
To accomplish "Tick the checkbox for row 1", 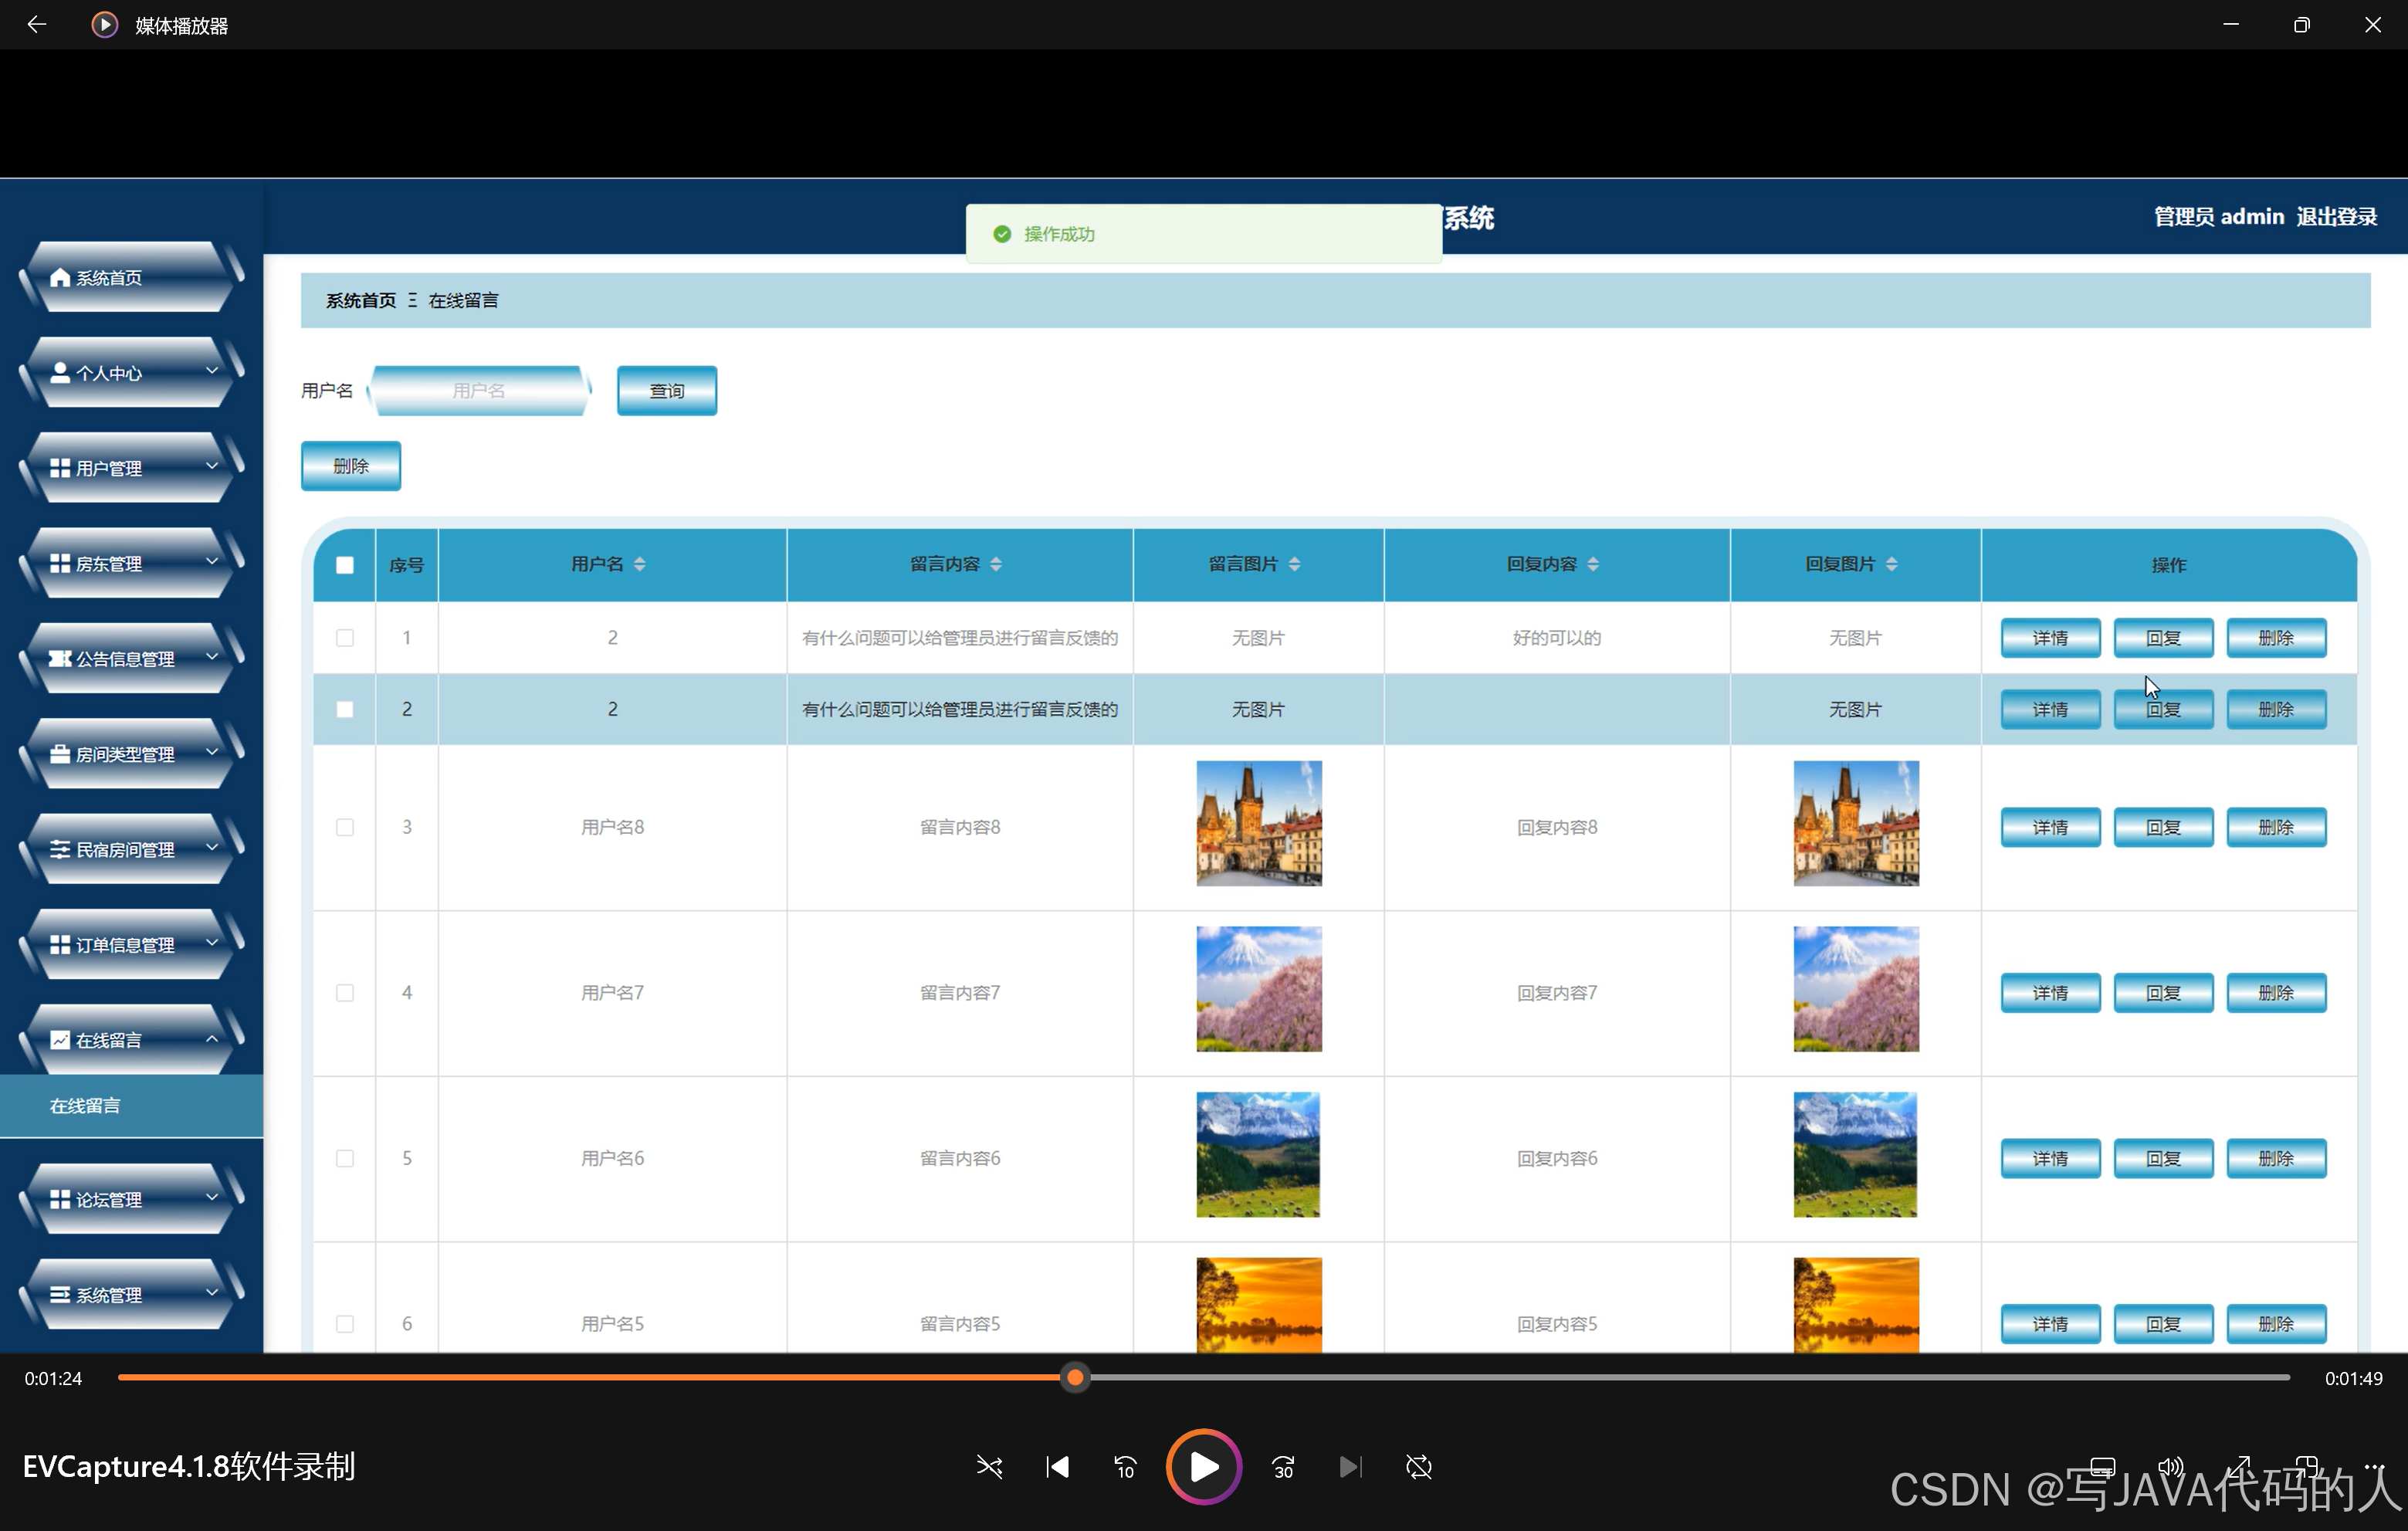I will (x=345, y=638).
